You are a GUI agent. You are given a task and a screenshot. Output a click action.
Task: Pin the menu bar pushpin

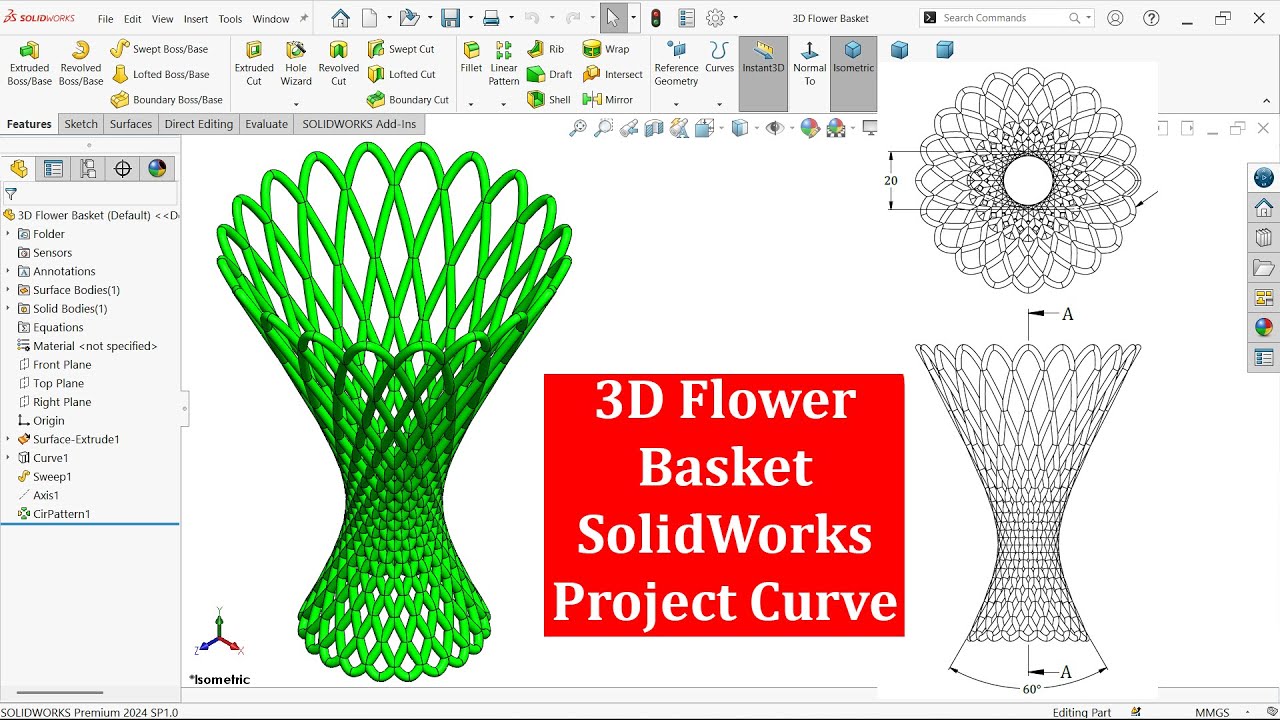[304, 19]
